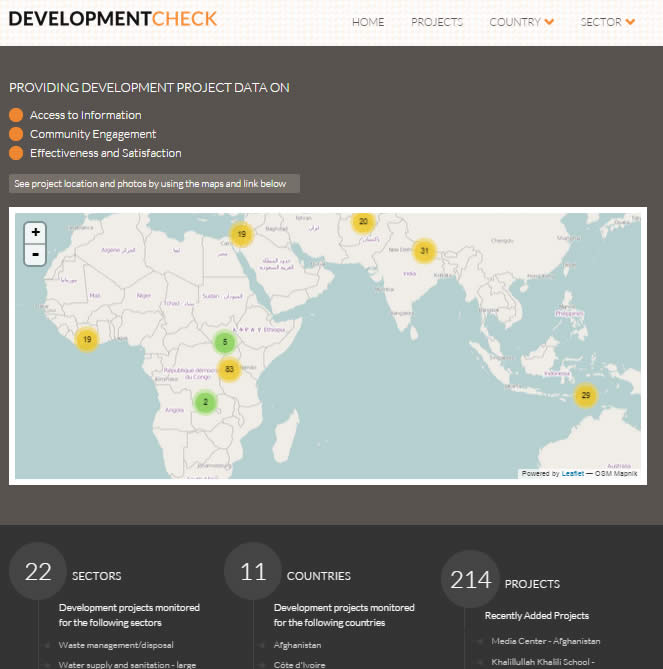Image resolution: width=663 pixels, height=669 pixels.
Task: Open the cluster marker 83 in East Africa
Action: [229, 369]
